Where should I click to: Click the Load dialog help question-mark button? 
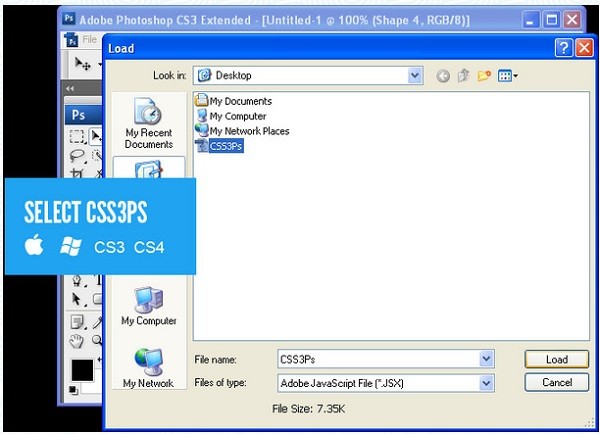pyautogui.click(x=563, y=48)
